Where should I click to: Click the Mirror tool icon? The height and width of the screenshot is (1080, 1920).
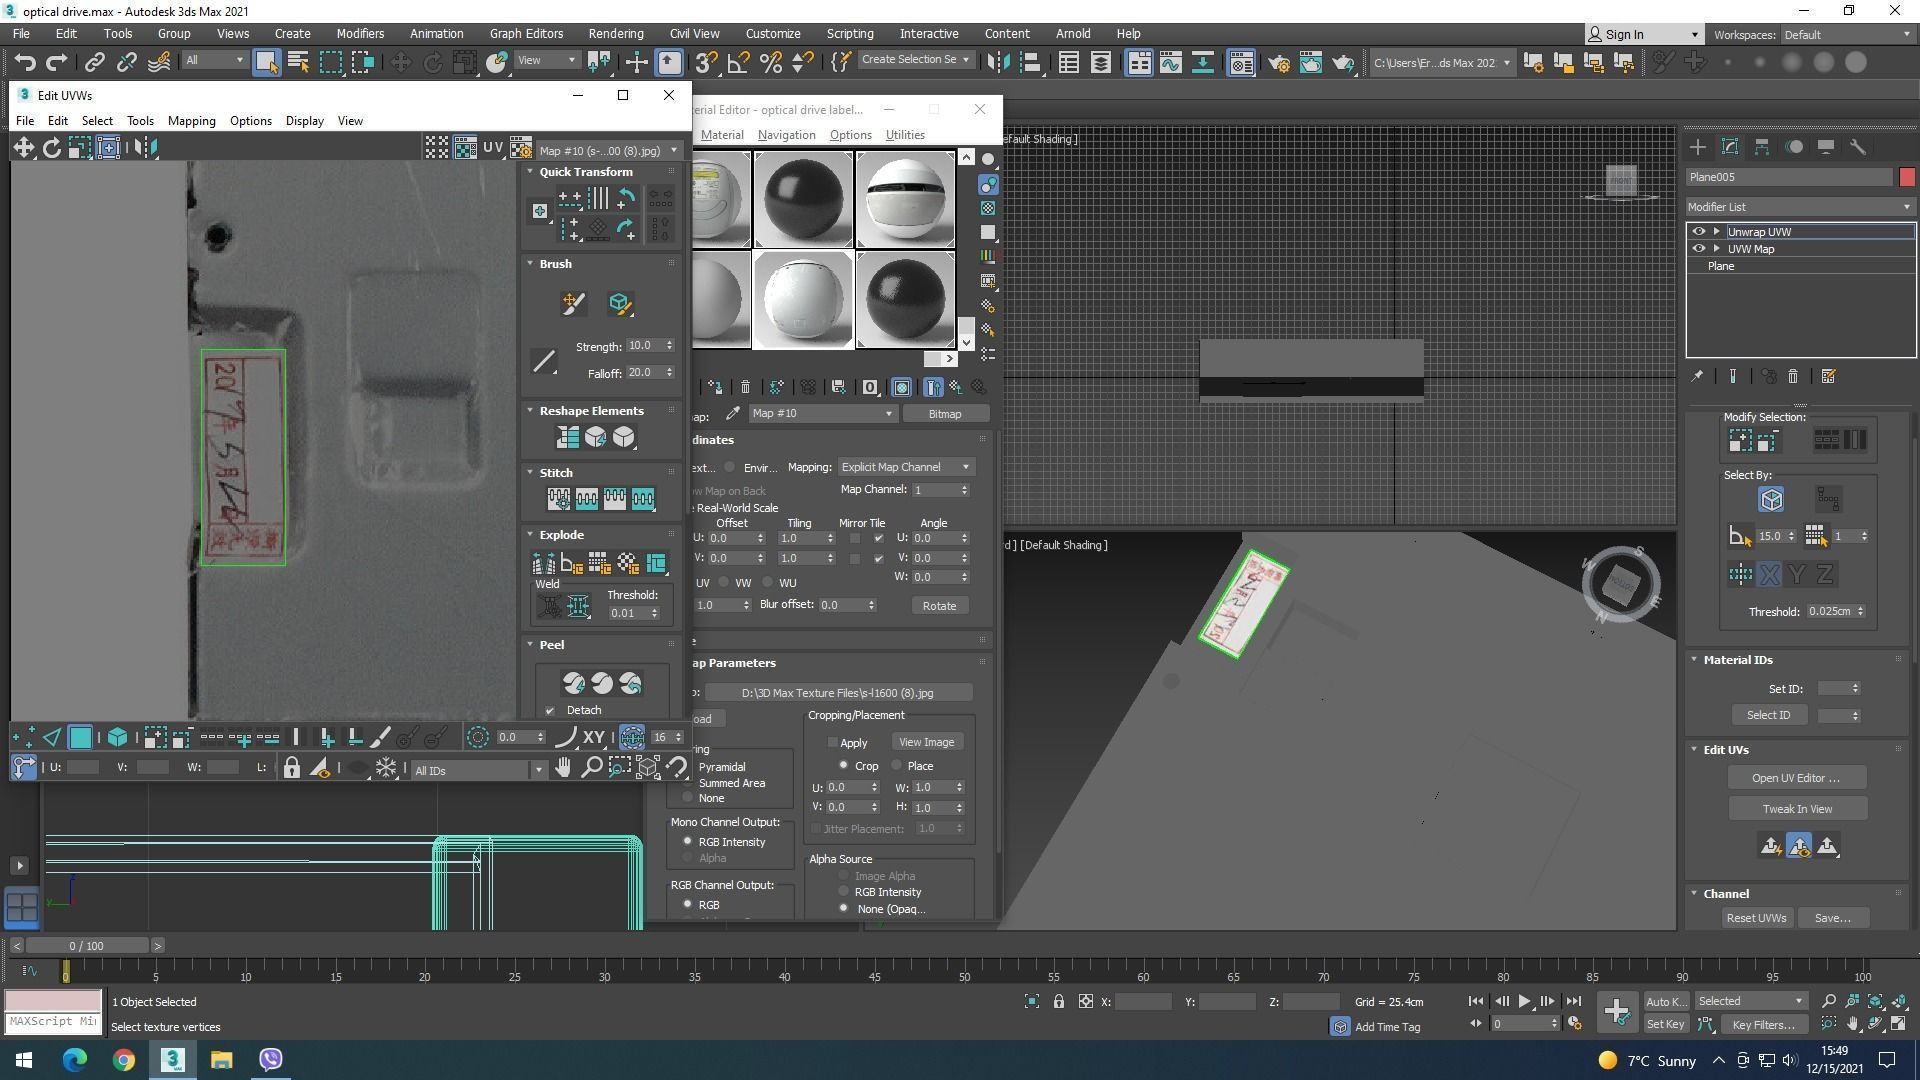(x=997, y=62)
